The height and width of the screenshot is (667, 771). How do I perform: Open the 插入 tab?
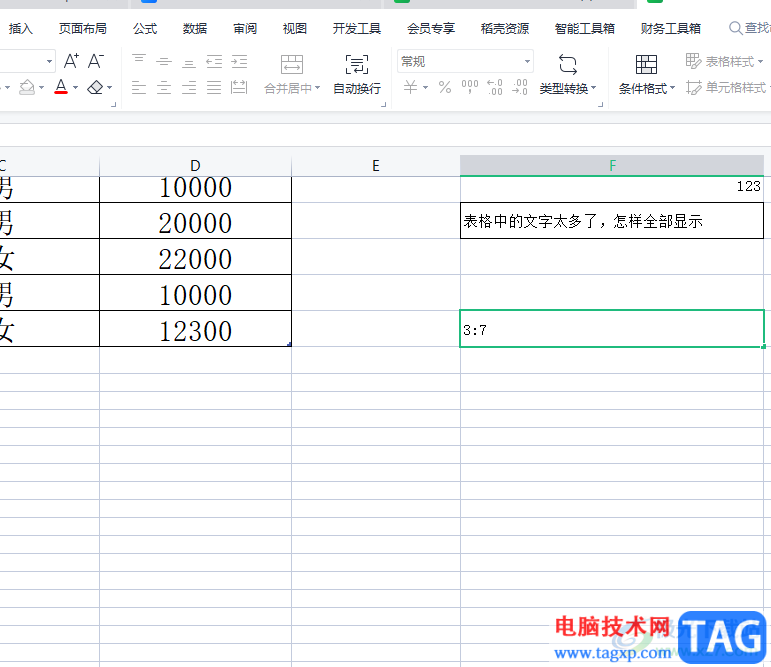20,29
